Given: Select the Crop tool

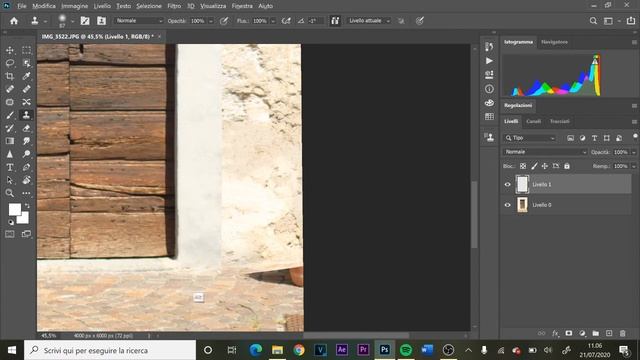Looking at the screenshot, I should (x=10, y=76).
